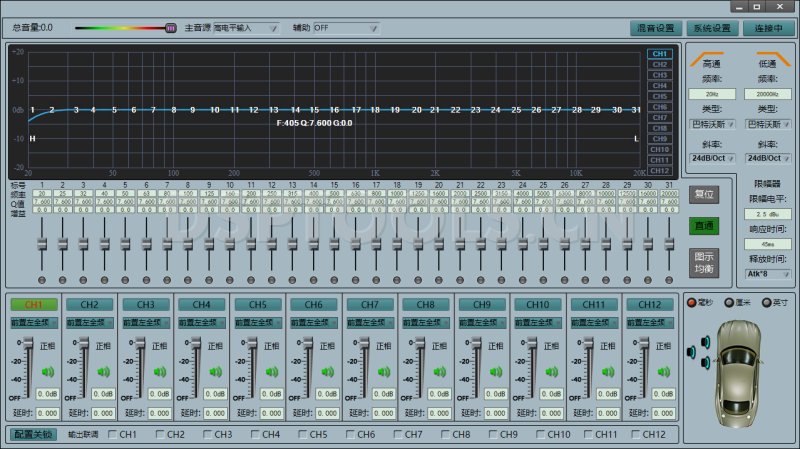Open the 混音设置 mixer settings tab
Screen dimensions: 800x449
(x=656, y=28)
